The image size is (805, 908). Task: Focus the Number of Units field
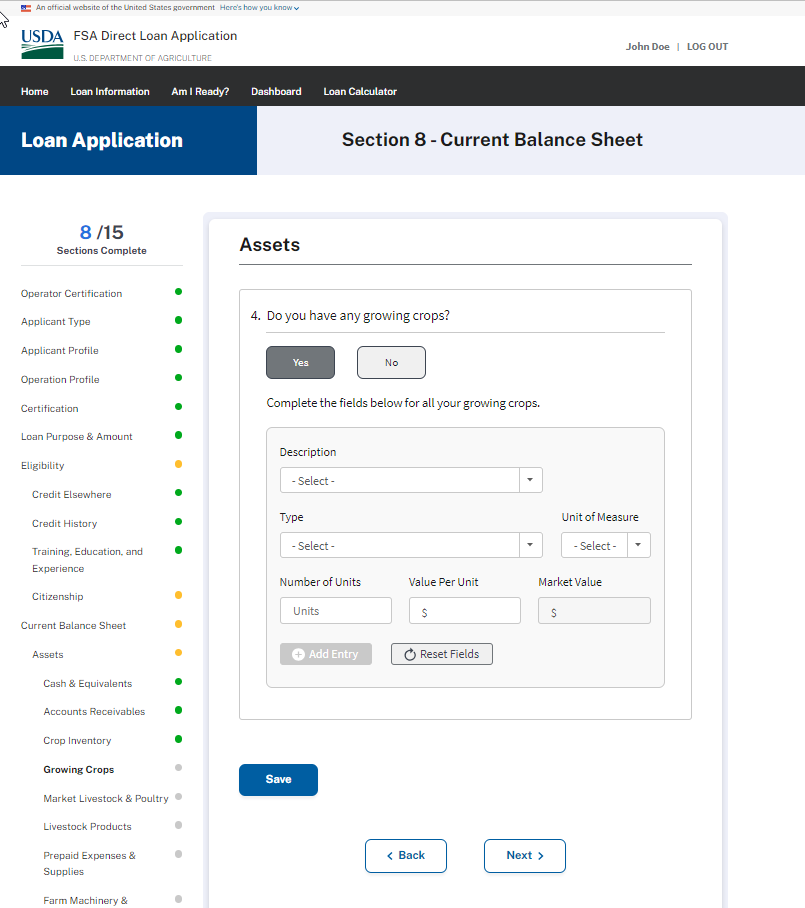coord(336,611)
